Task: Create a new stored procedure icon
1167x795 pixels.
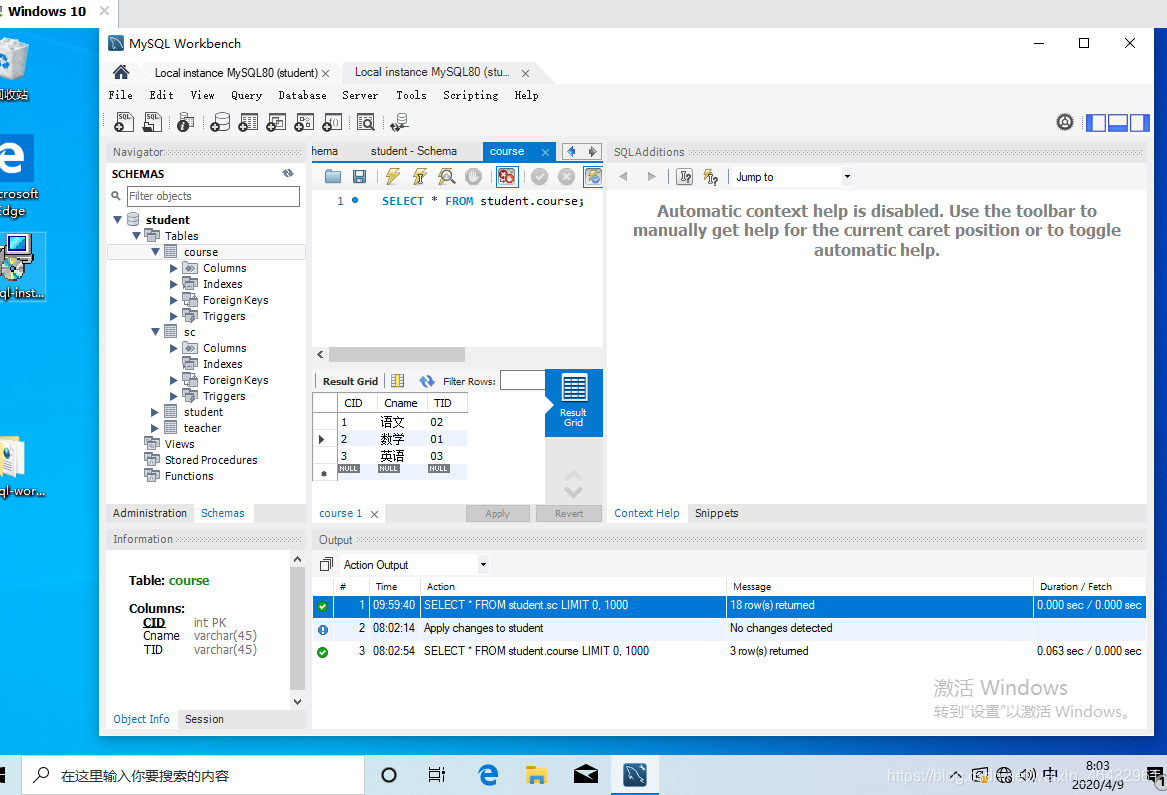Action: pyautogui.click(x=304, y=122)
